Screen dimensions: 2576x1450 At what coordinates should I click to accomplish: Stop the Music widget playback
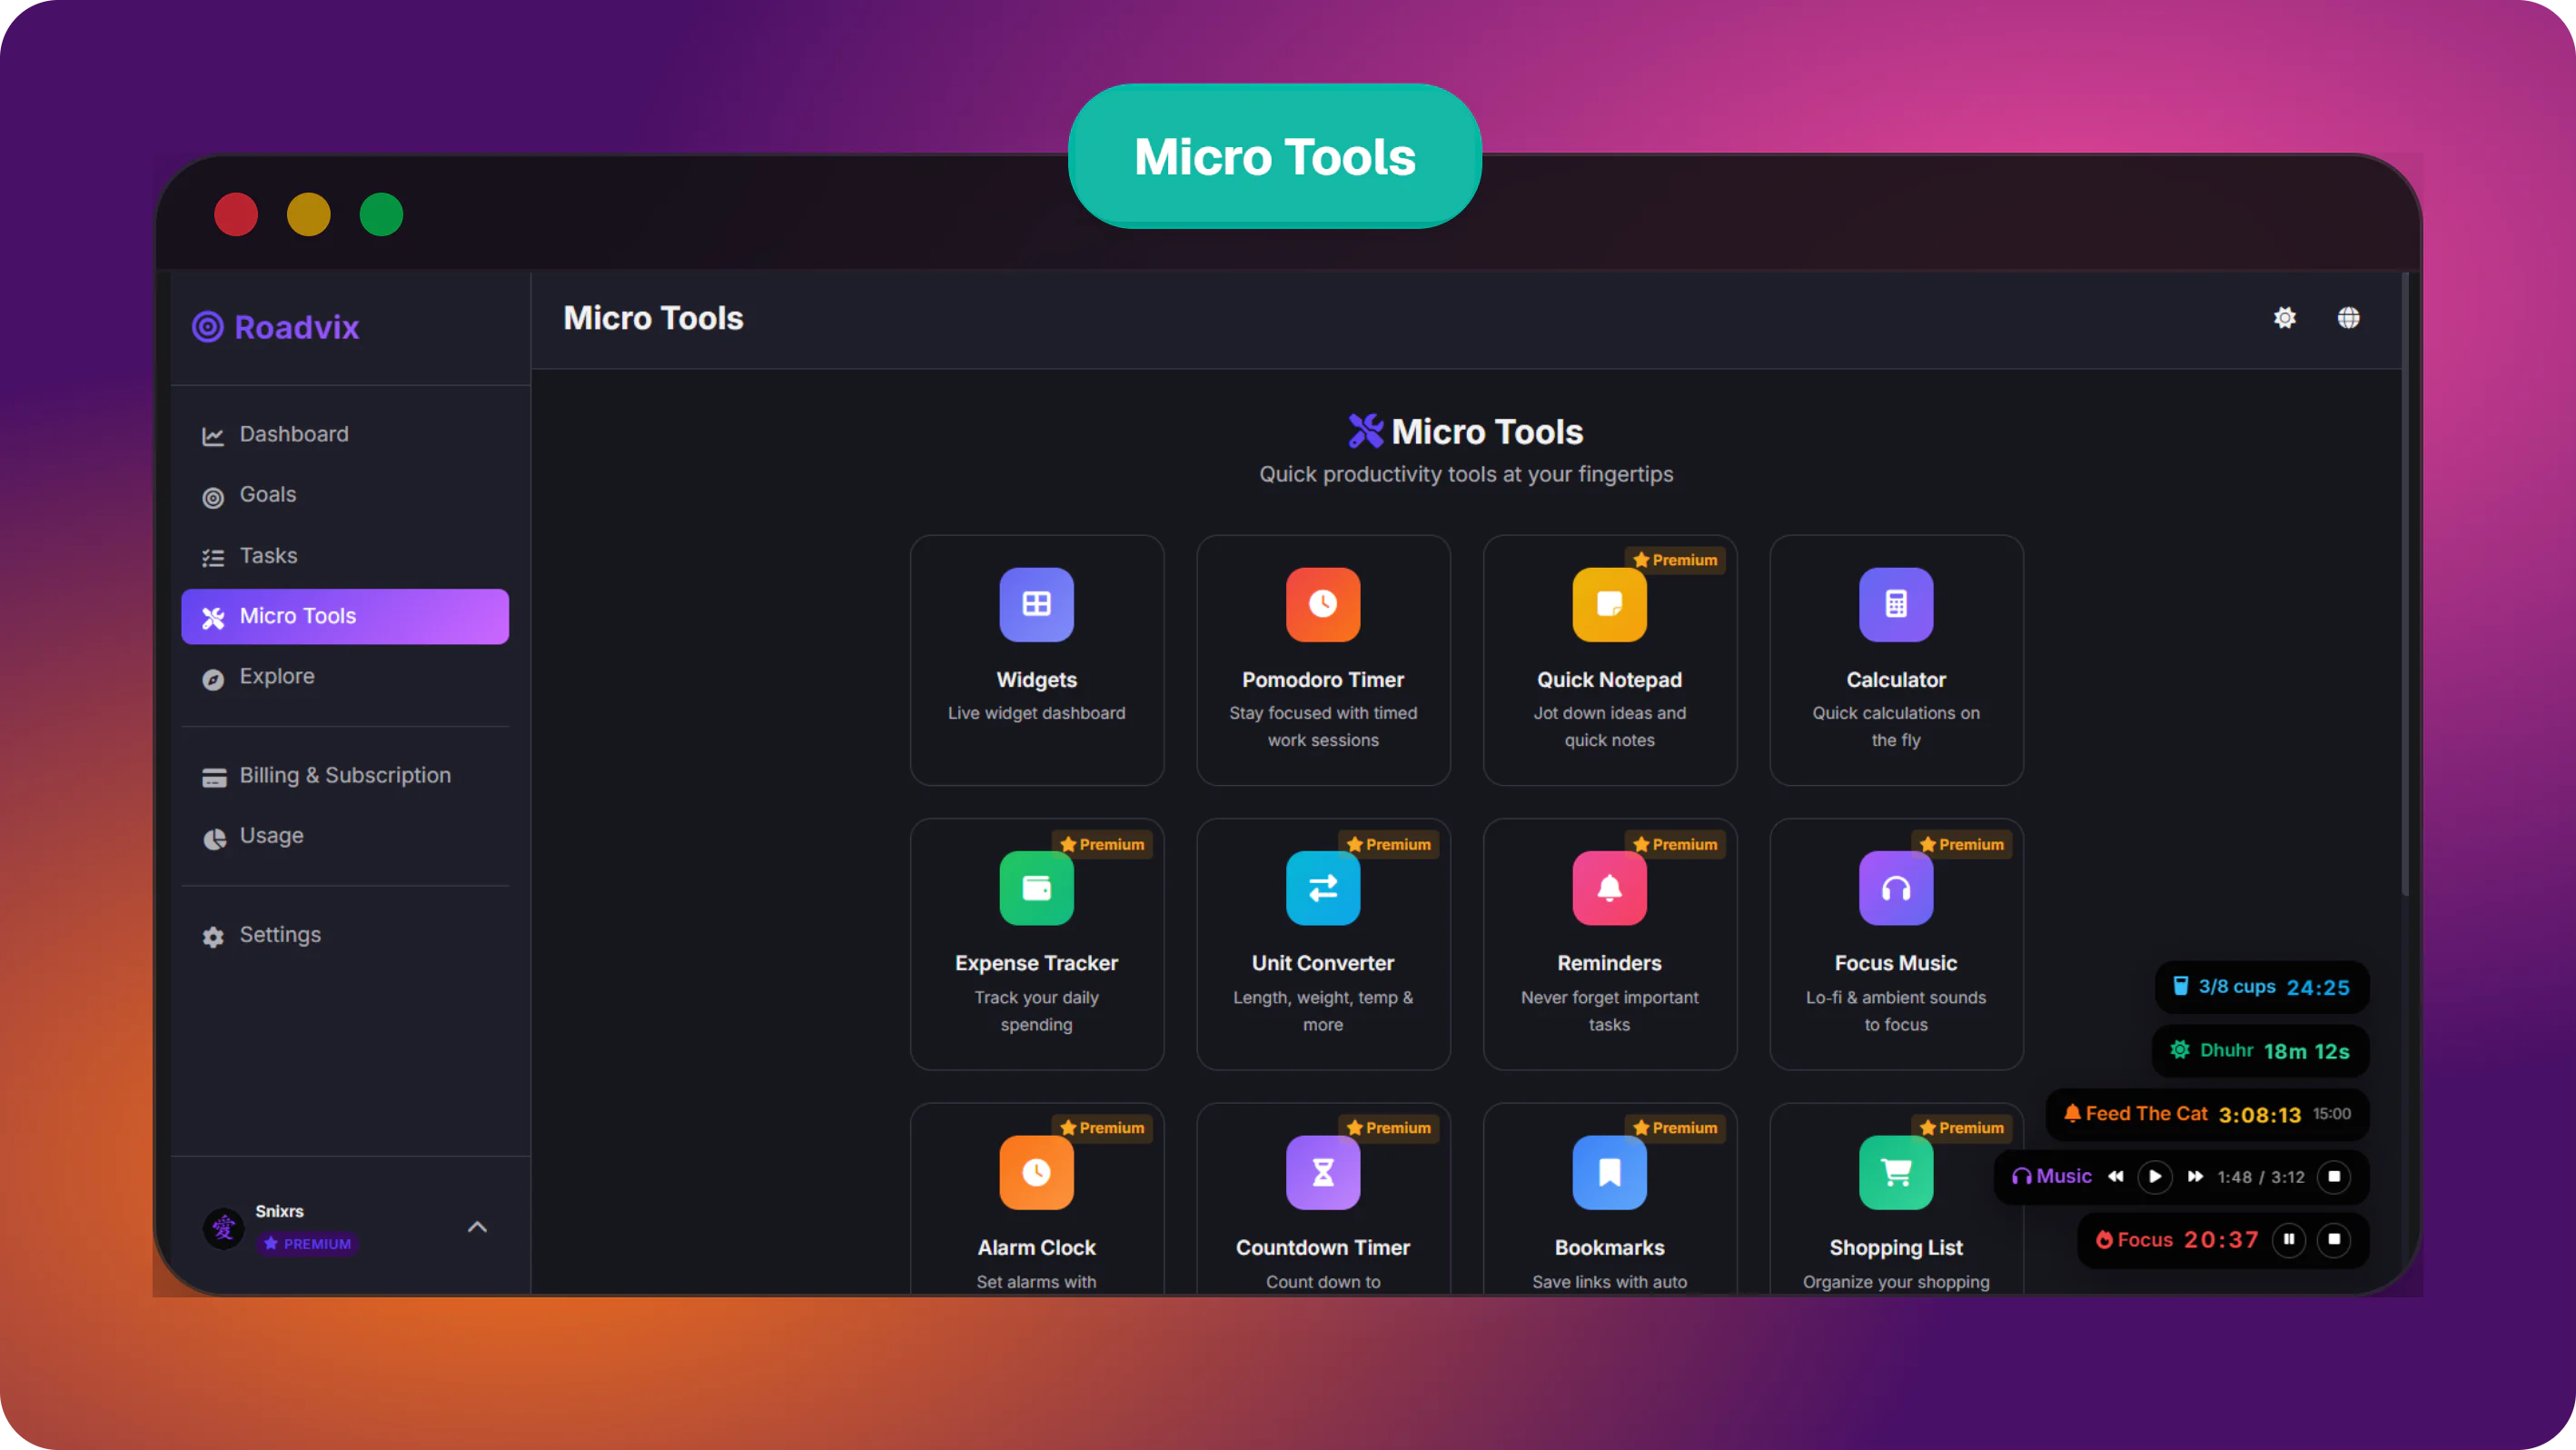(x=2334, y=1177)
